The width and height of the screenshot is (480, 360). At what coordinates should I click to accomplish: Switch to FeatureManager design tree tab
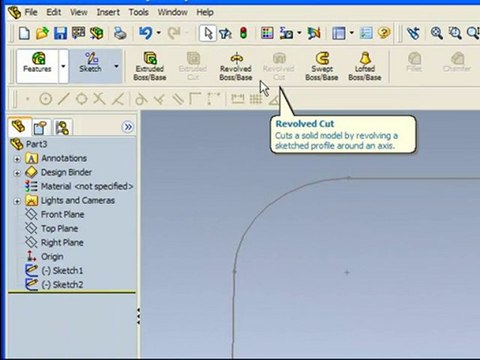(19, 127)
